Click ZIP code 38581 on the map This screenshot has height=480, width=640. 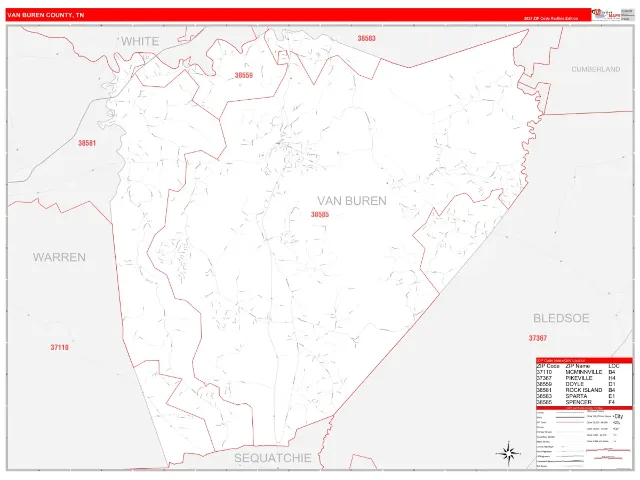coord(87,143)
